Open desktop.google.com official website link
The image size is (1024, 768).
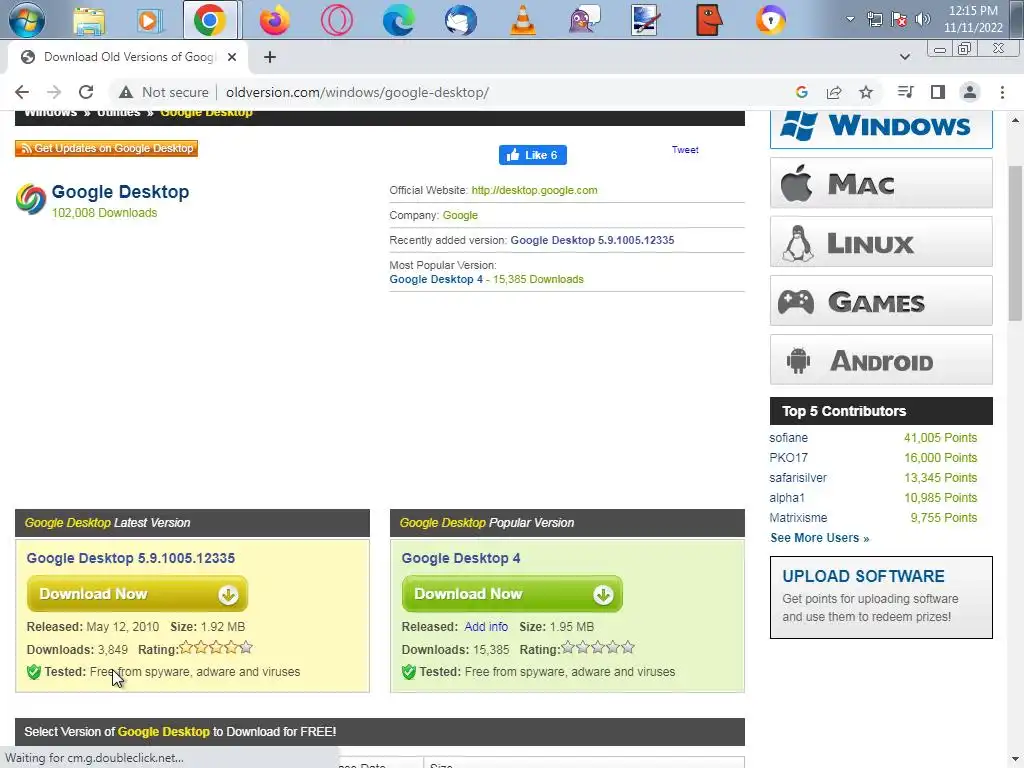pos(534,190)
